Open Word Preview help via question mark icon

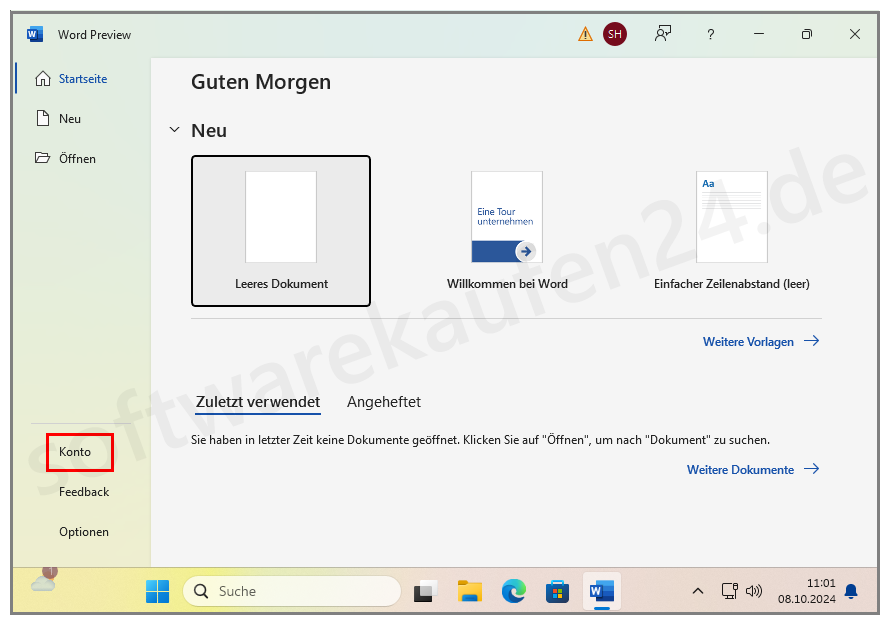[x=710, y=33]
